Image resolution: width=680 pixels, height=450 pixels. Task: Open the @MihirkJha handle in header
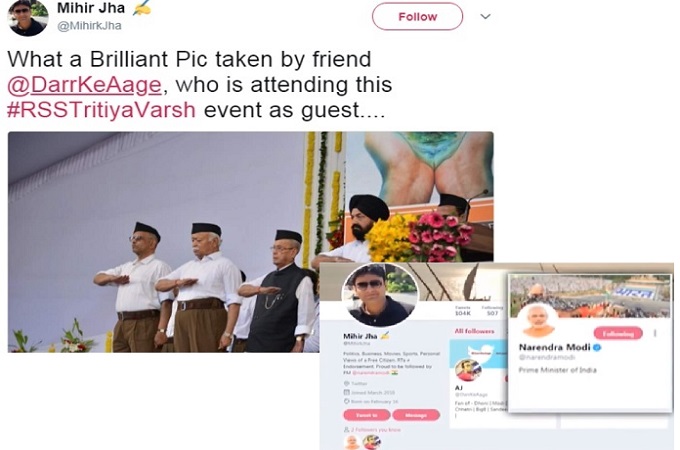[89, 26]
